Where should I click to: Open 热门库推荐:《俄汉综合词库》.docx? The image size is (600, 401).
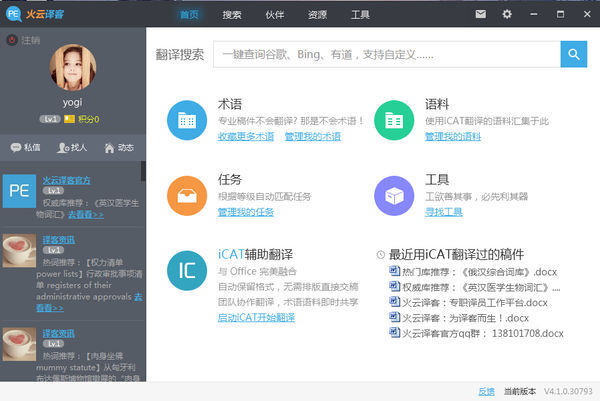tap(479, 272)
